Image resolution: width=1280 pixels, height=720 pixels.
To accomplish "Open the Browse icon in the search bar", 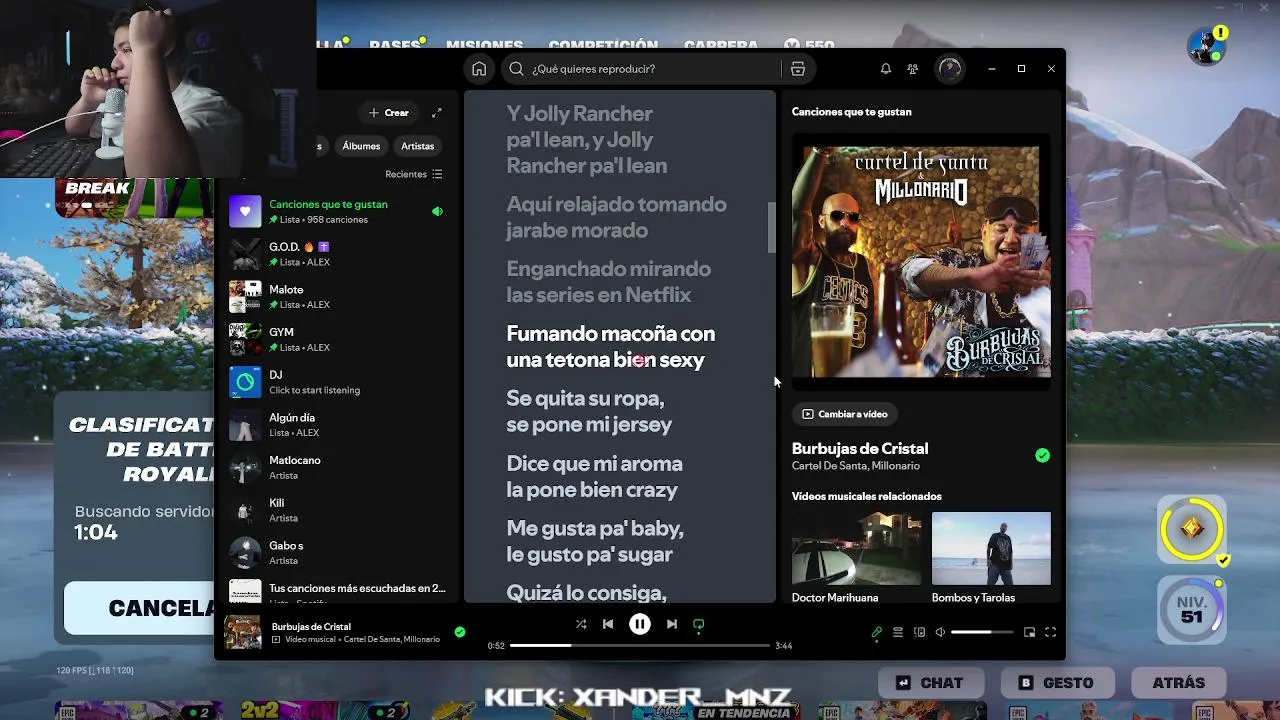I will (x=797, y=69).
